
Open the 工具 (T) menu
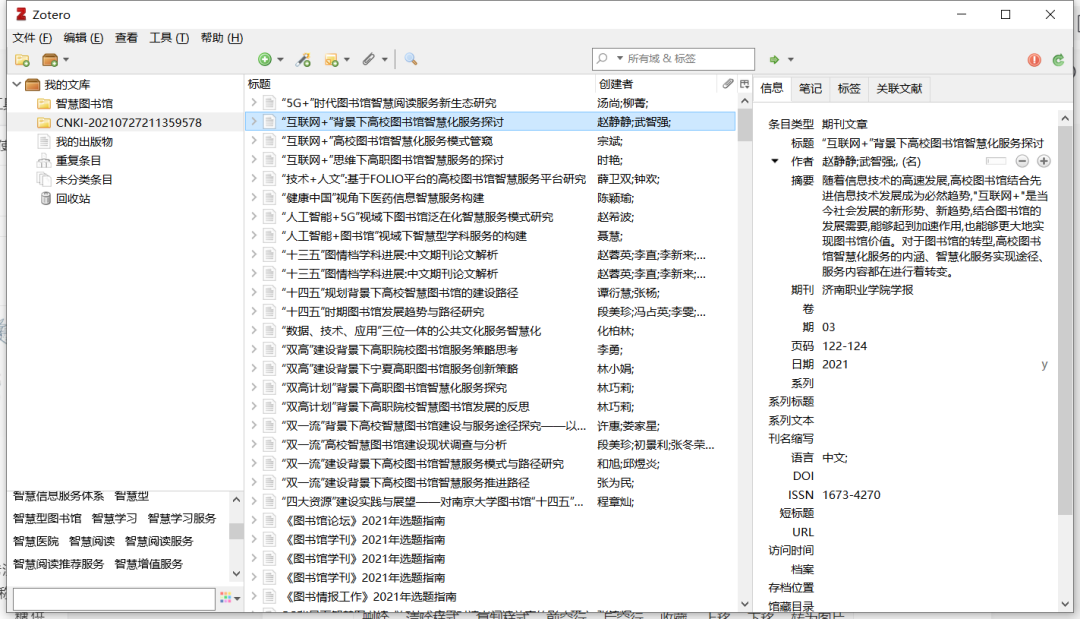(x=169, y=38)
